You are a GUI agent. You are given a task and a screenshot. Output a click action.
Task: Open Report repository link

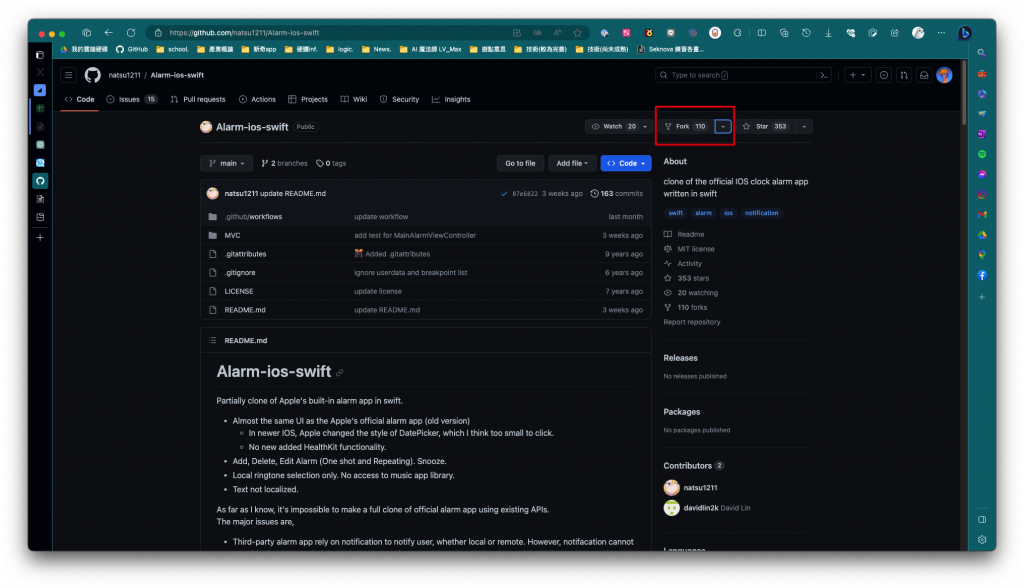tap(692, 322)
